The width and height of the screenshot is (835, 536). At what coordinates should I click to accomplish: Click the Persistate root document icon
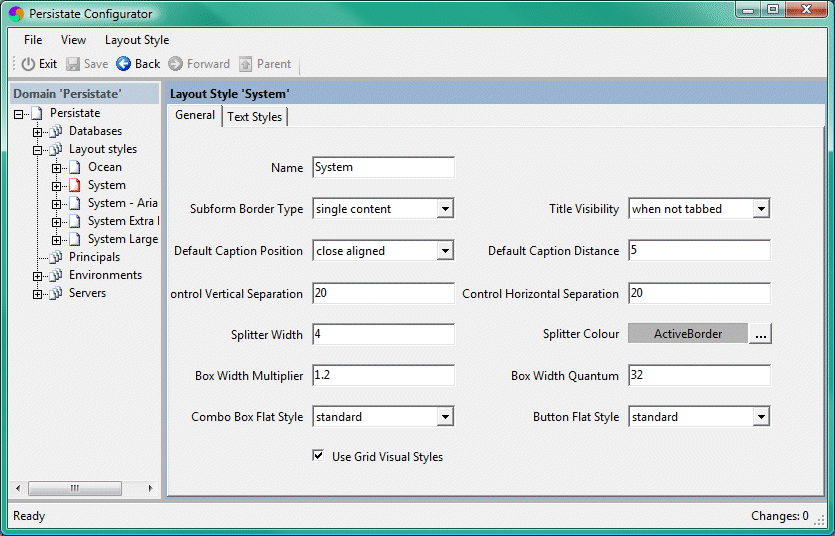tap(37, 113)
